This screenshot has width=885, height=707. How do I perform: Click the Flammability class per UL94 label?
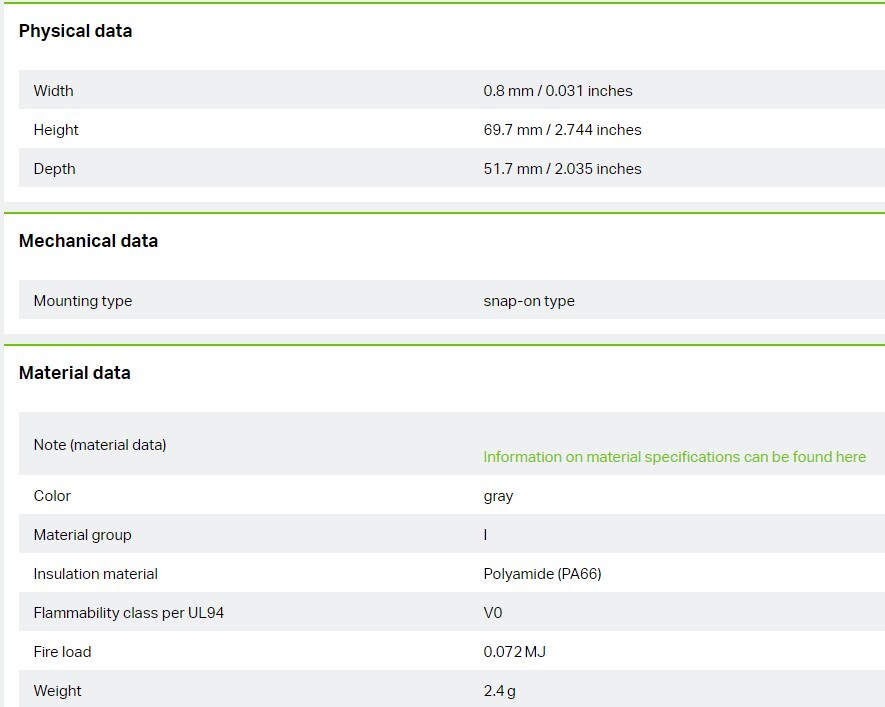pos(129,613)
